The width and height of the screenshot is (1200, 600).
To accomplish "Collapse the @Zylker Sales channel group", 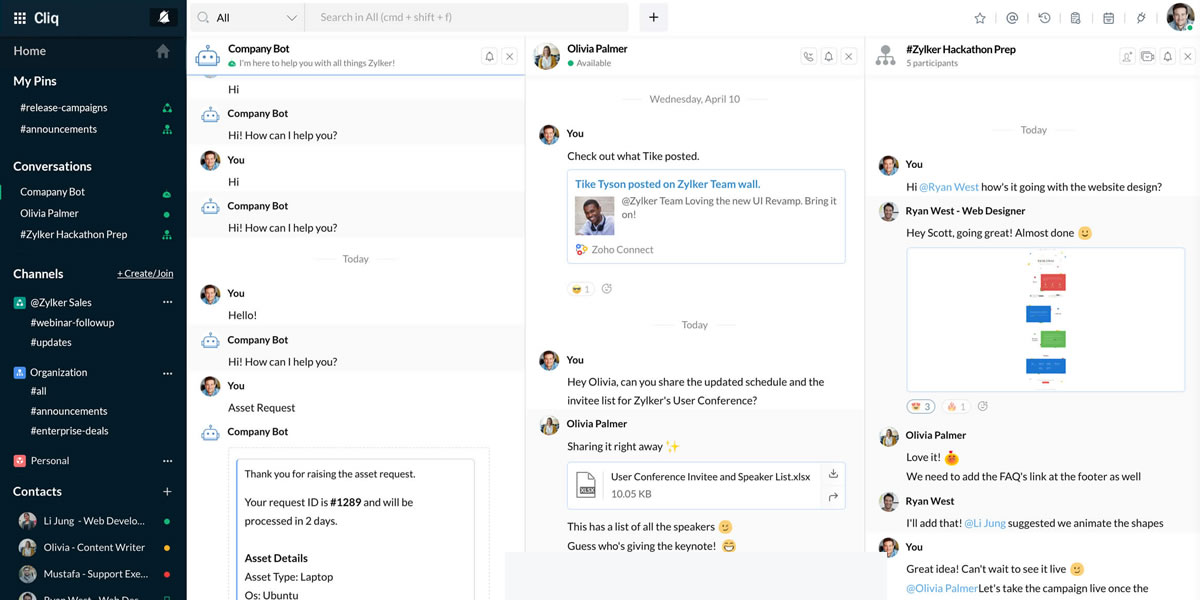I will 19,302.
